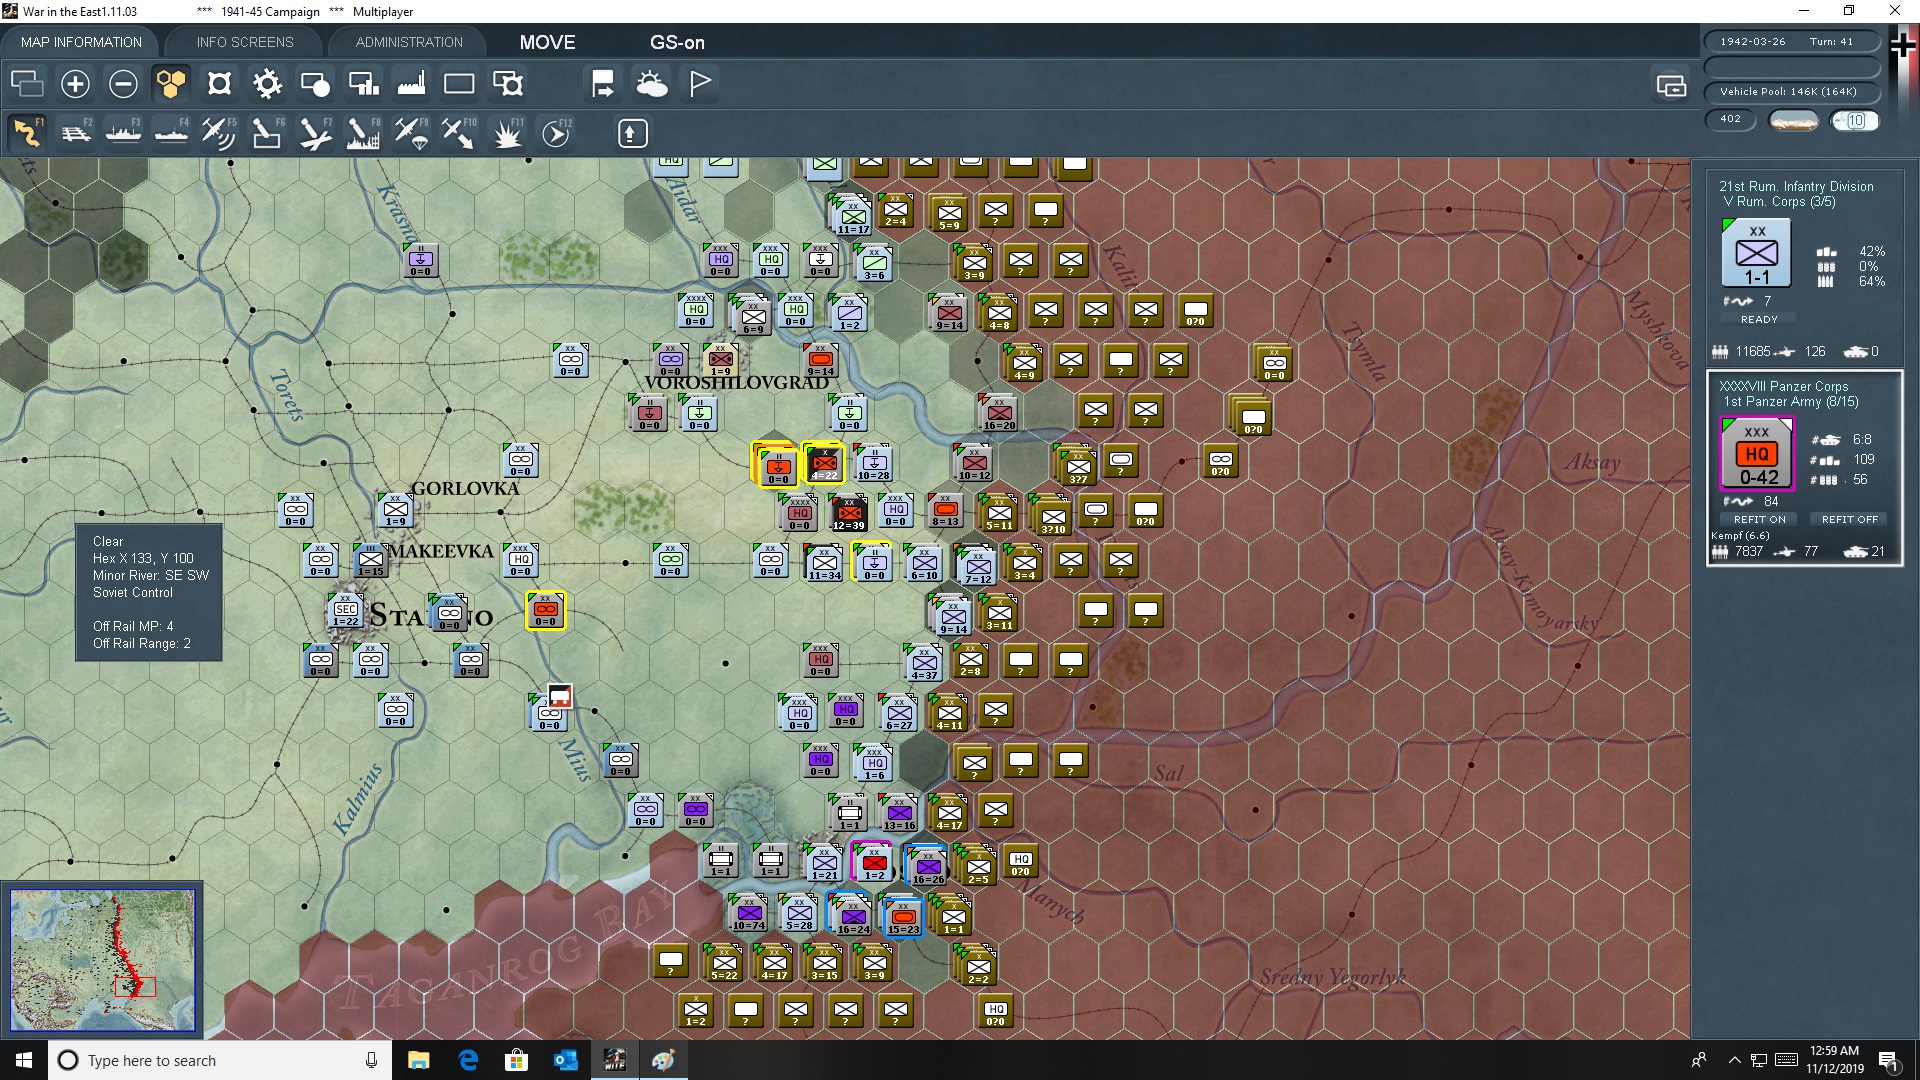Select F8 bomb city mode icon

363,133
